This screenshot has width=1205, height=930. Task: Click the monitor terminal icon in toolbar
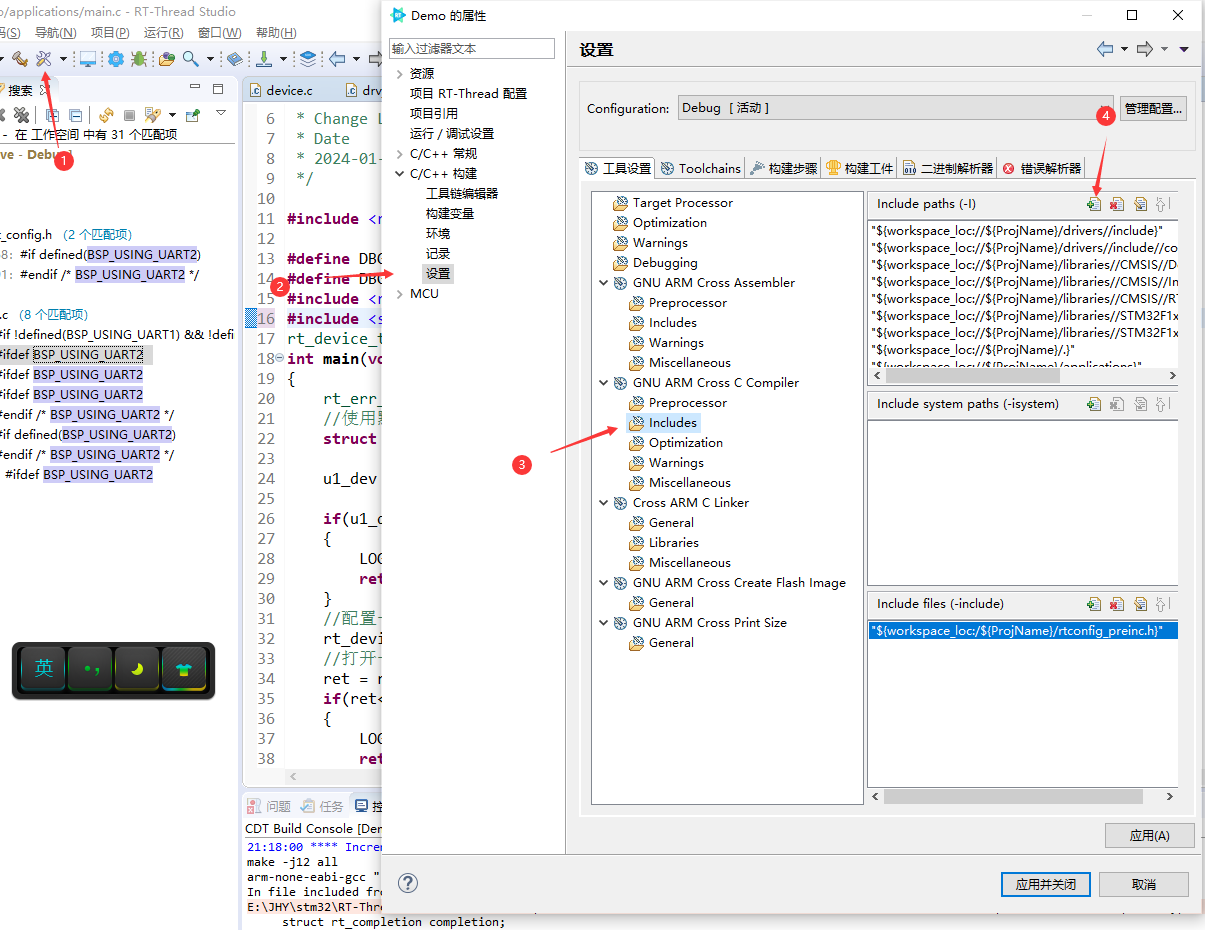88,58
